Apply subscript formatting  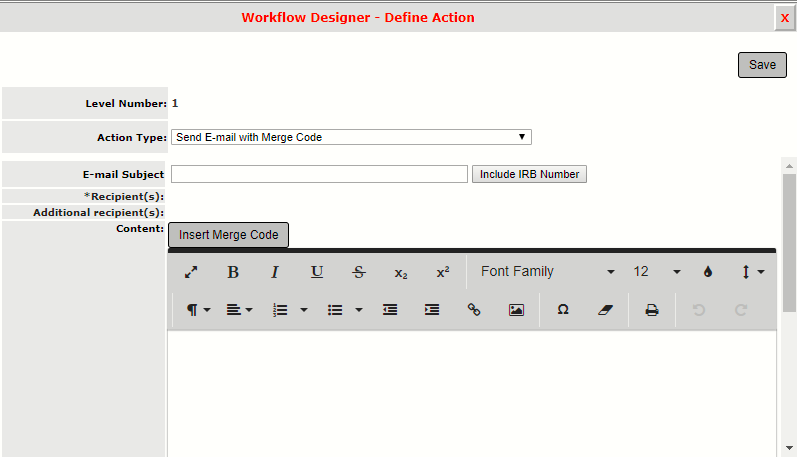401,273
